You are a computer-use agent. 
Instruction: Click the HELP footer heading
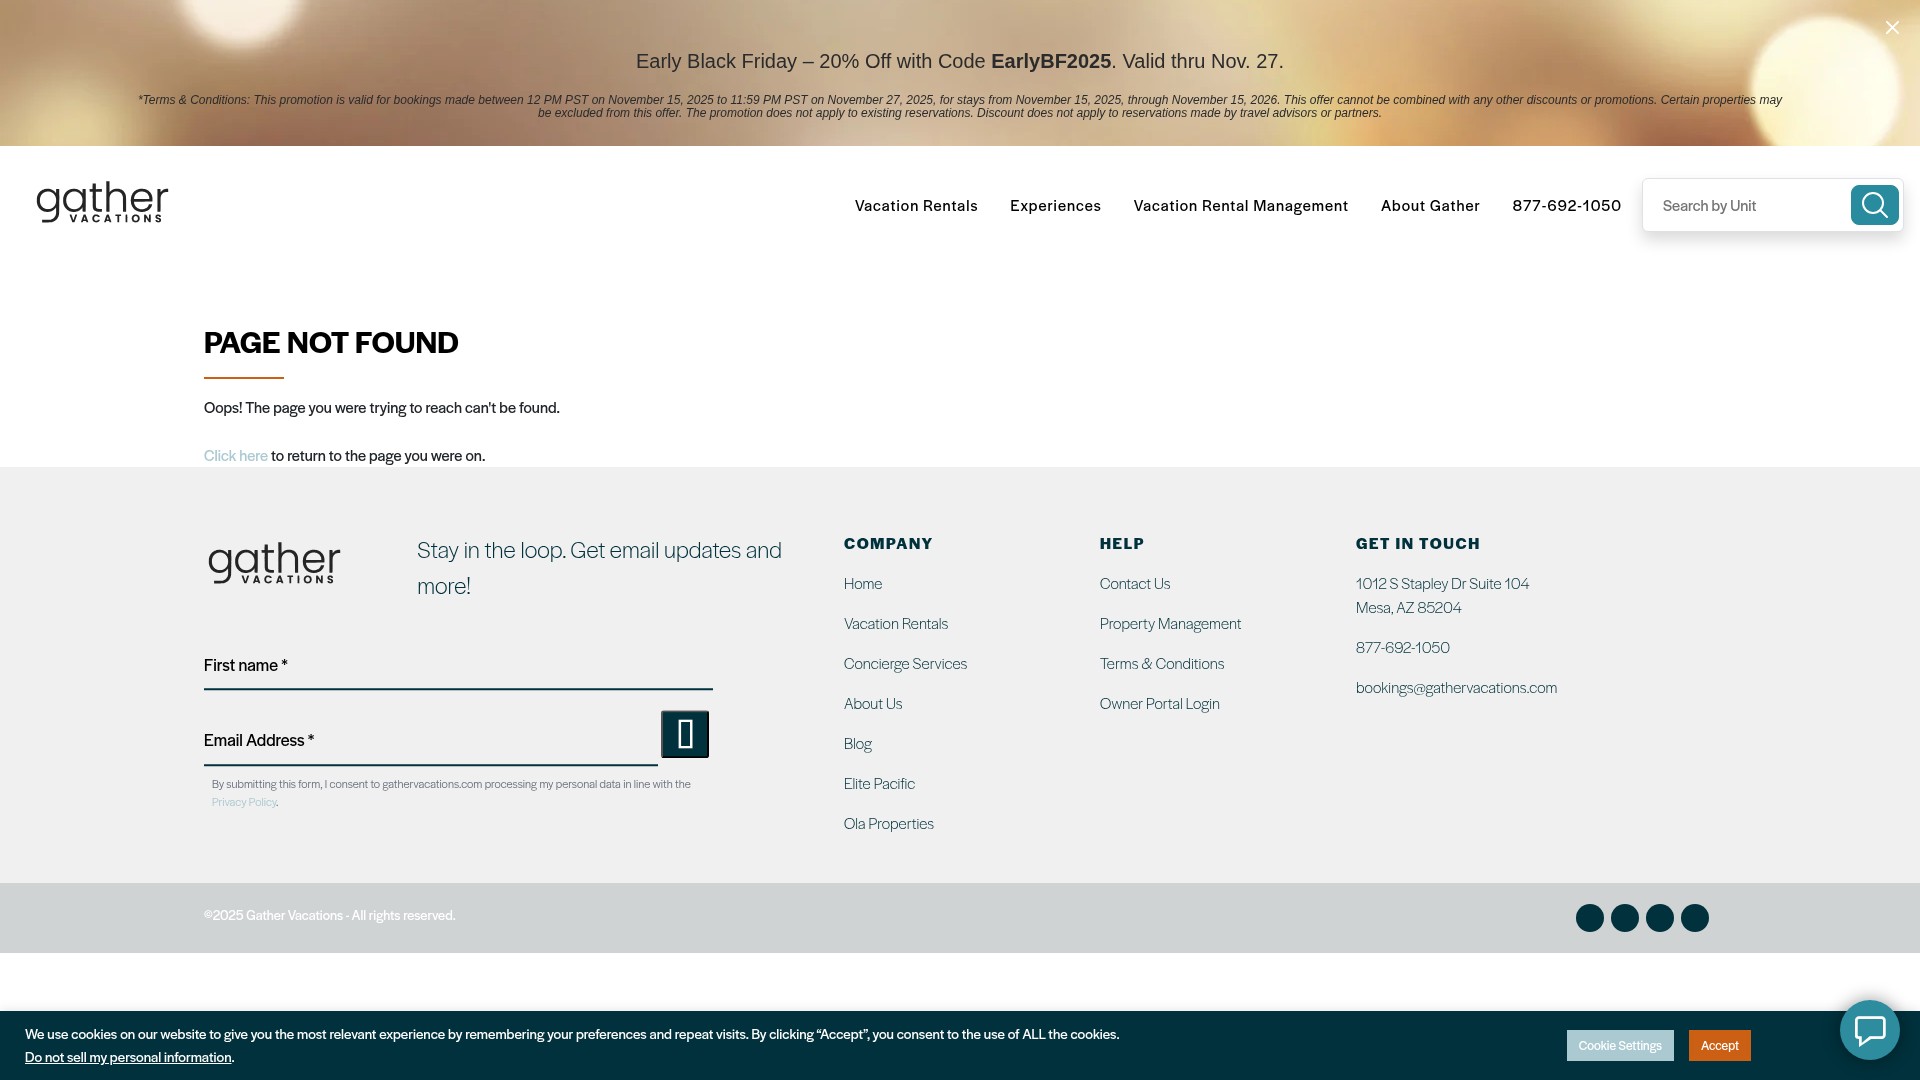point(1122,543)
